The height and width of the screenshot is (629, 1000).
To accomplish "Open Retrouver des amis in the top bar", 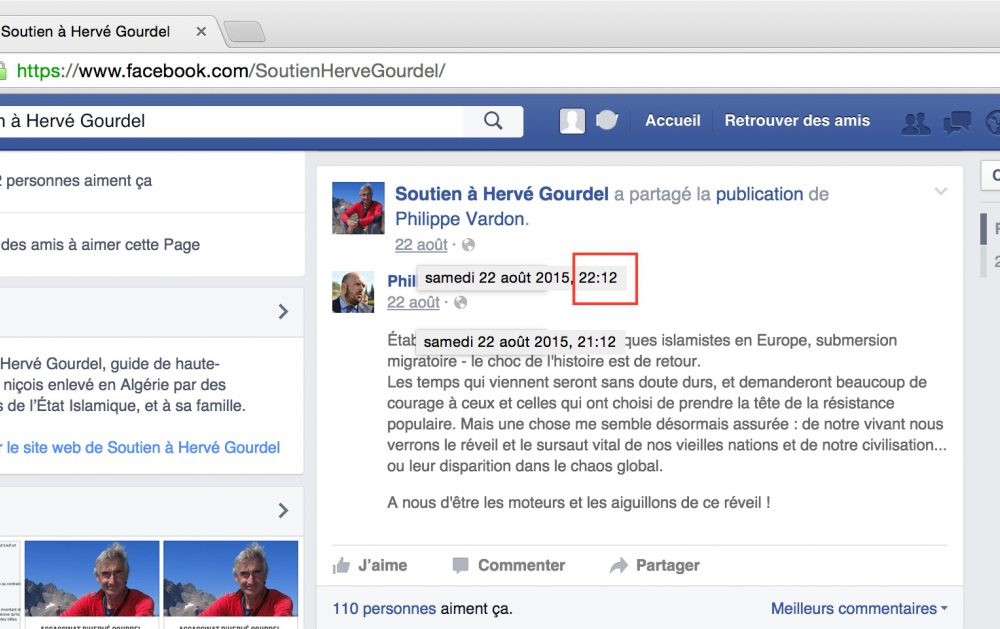I will 797,121.
